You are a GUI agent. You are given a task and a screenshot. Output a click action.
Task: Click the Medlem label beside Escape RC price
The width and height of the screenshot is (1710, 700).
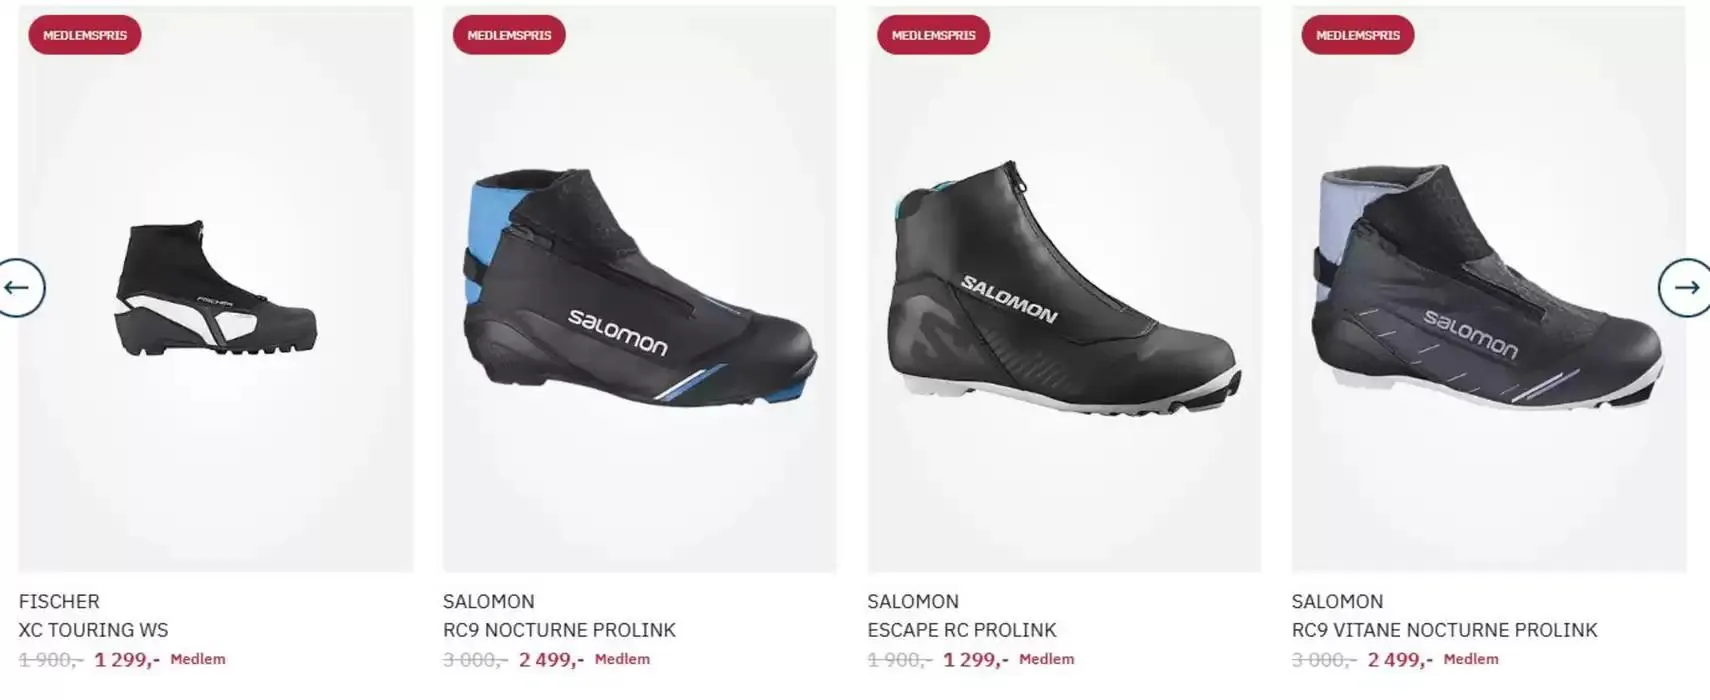[x=1046, y=659]
